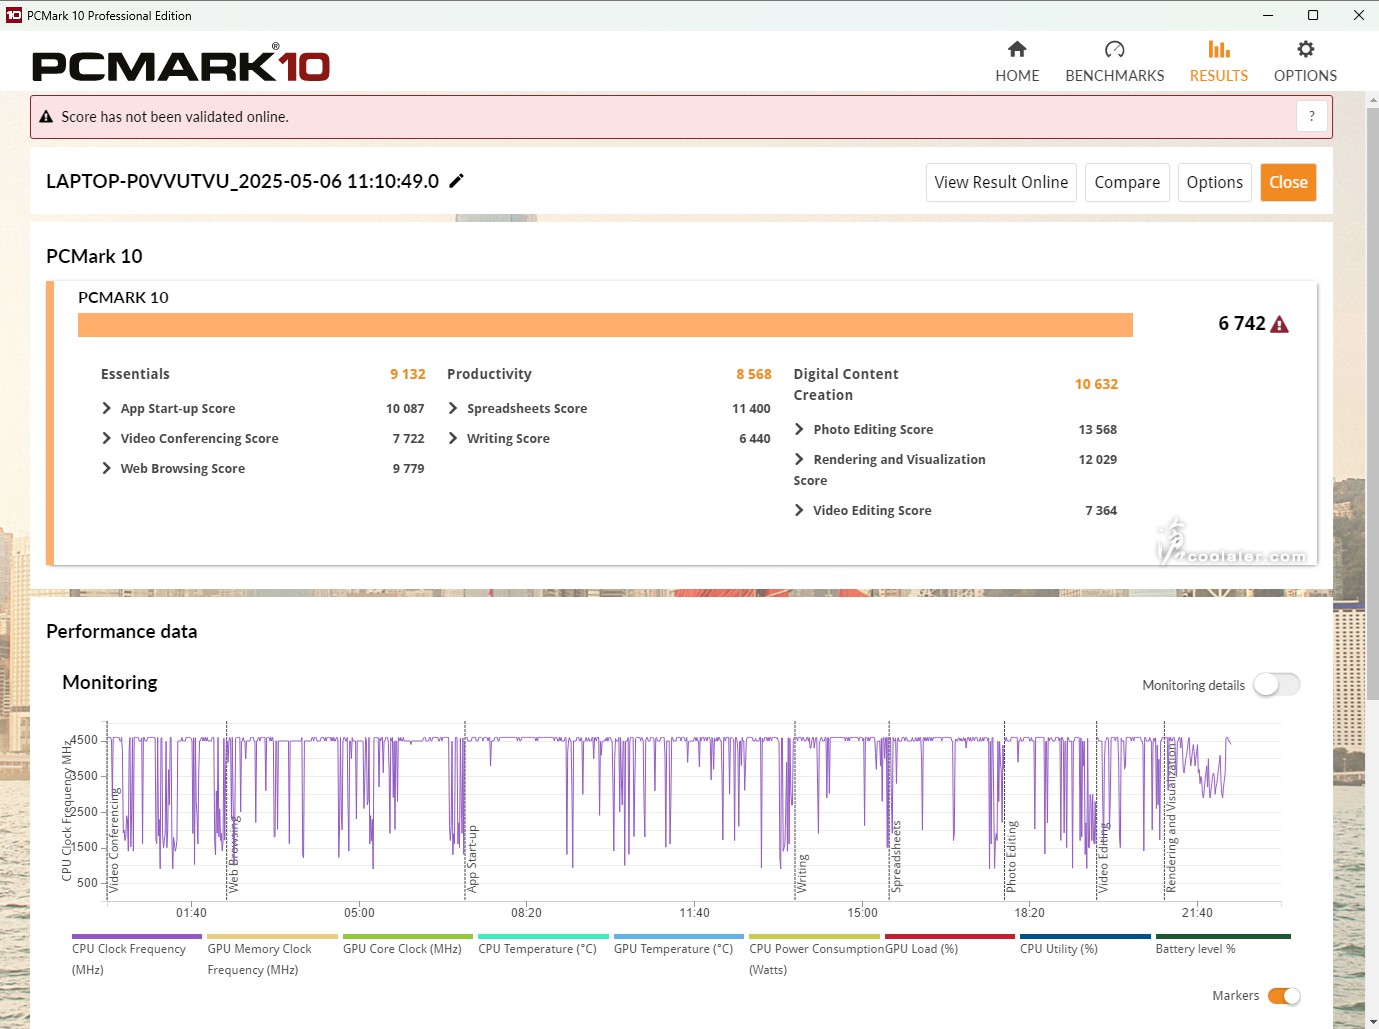Click the Essentials score 9 132
Image resolution: width=1379 pixels, height=1029 pixels.
(408, 374)
